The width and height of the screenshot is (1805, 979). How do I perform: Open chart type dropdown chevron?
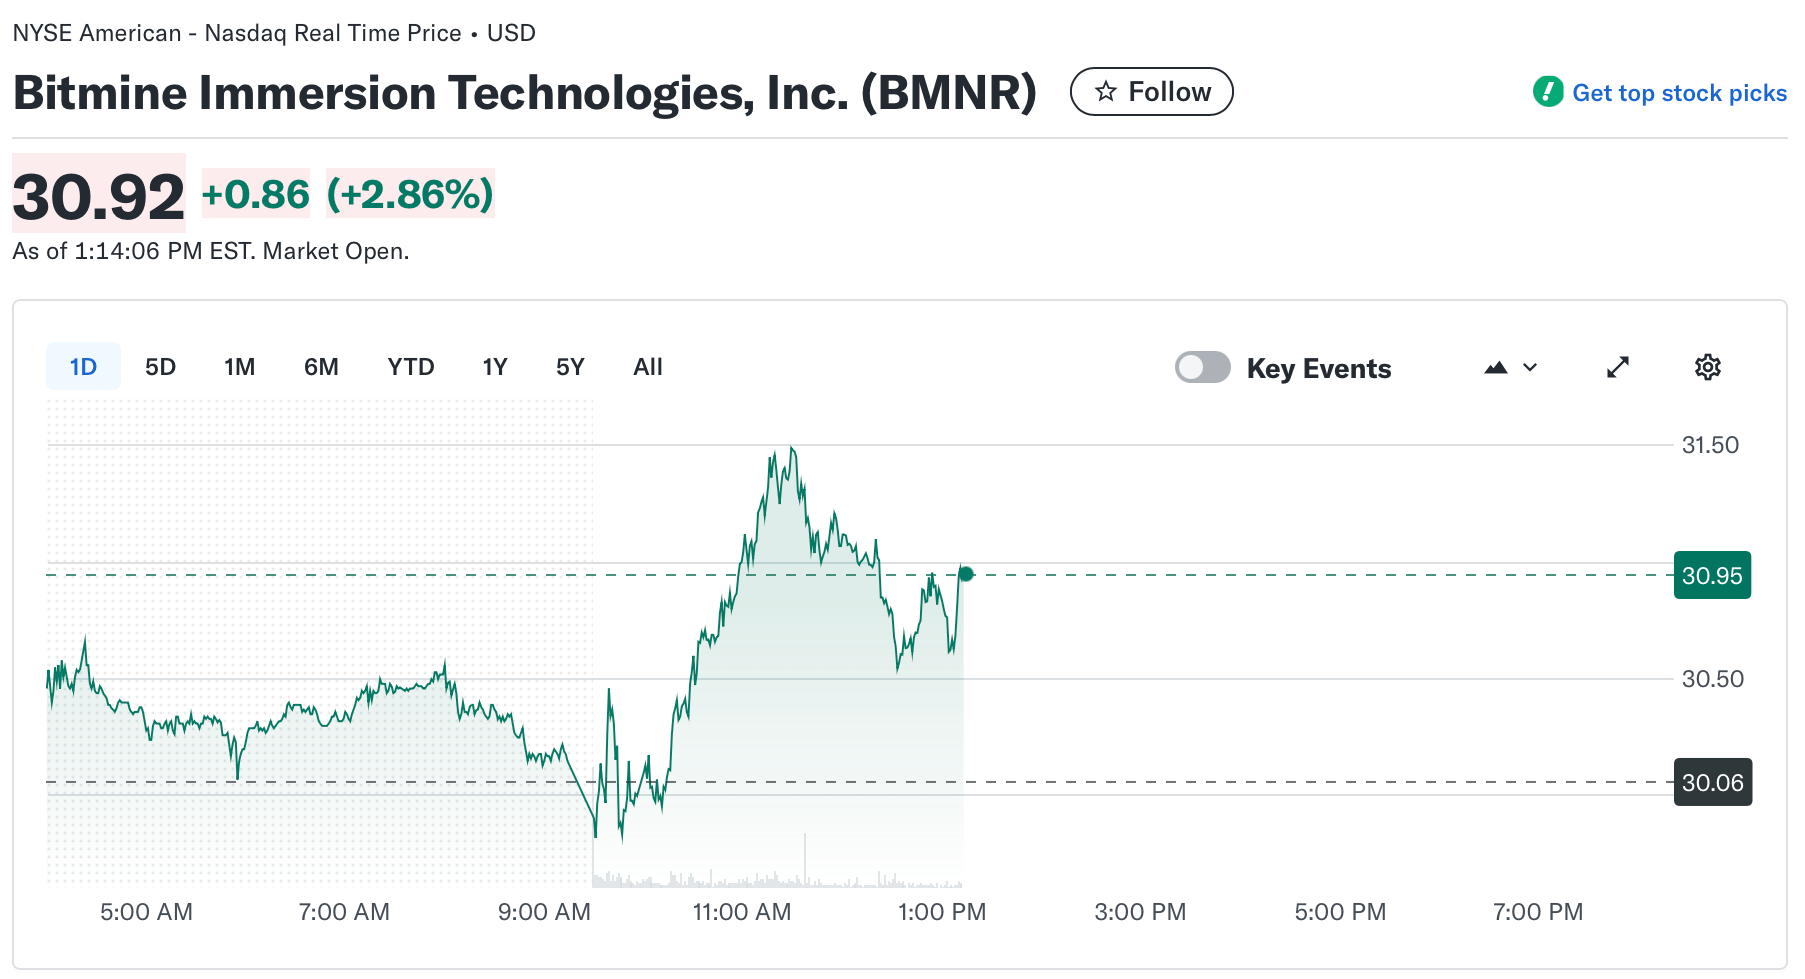[1530, 368]
